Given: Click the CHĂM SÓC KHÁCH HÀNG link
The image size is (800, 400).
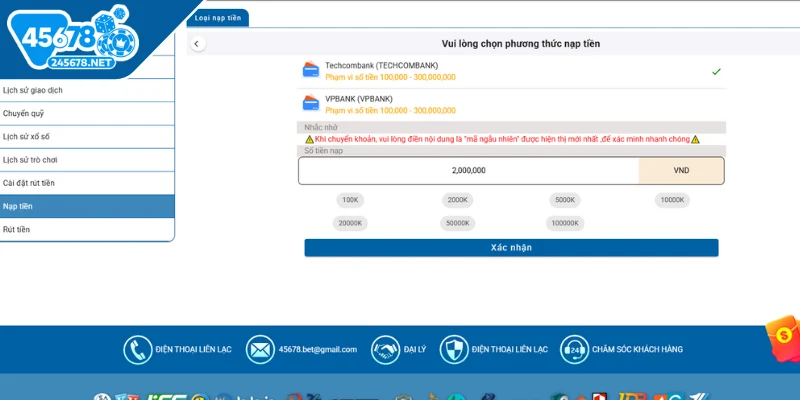Looking at the screenshot, I should 637,349.
